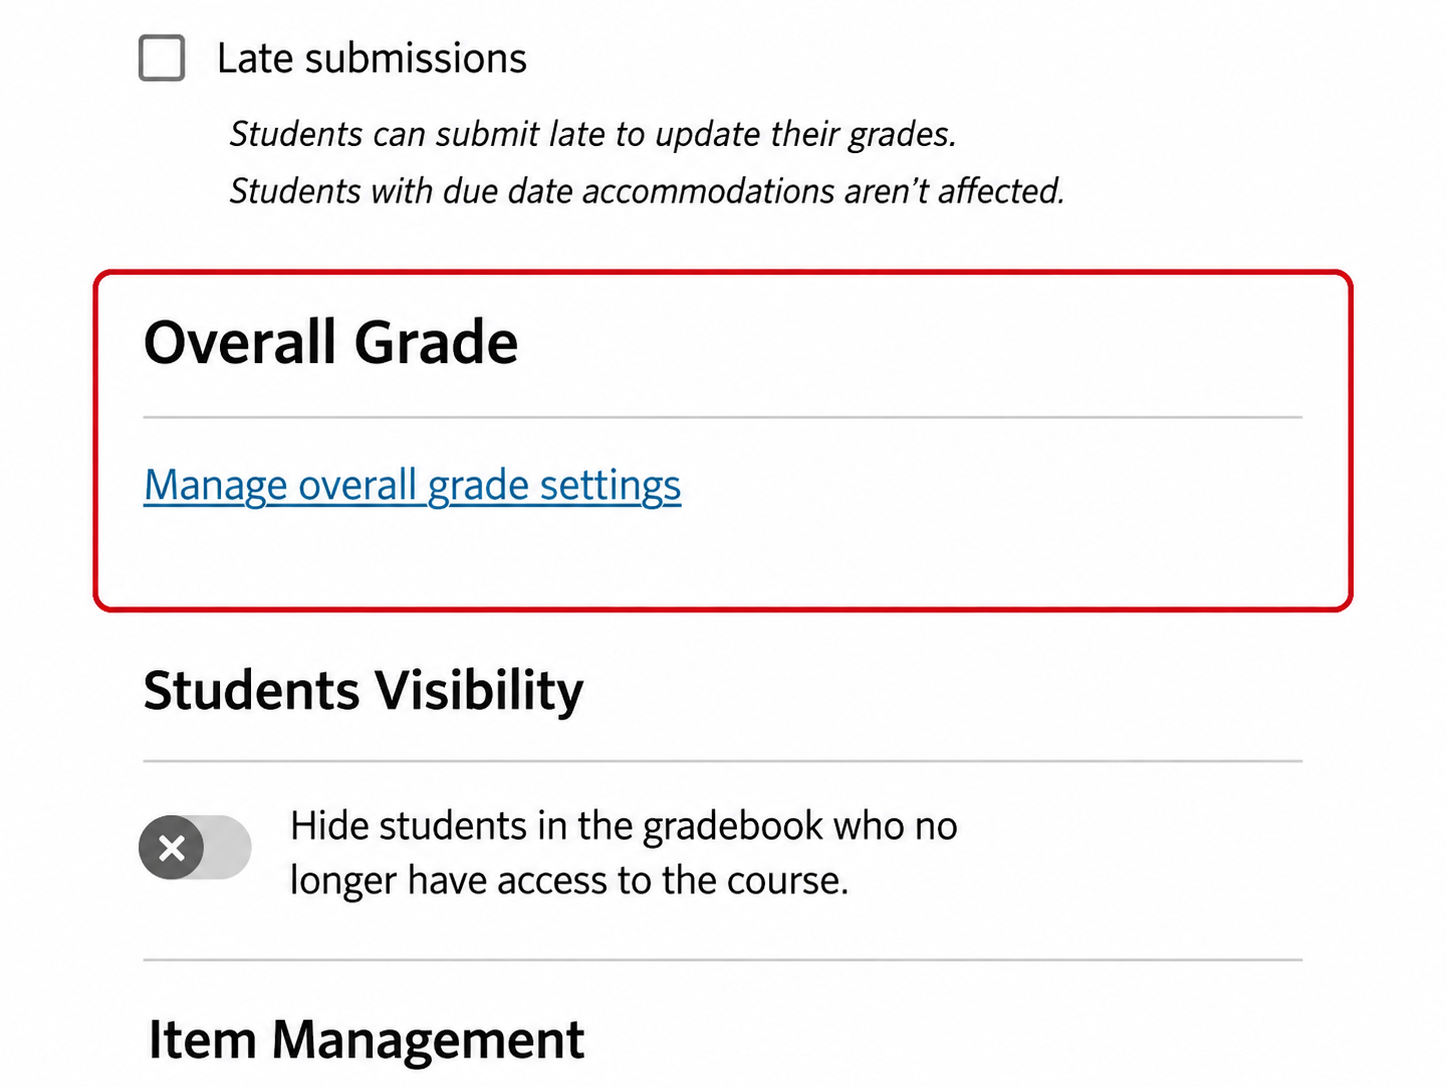
Task: Click the Late submissions label text
Action: [x=372, y=59]
